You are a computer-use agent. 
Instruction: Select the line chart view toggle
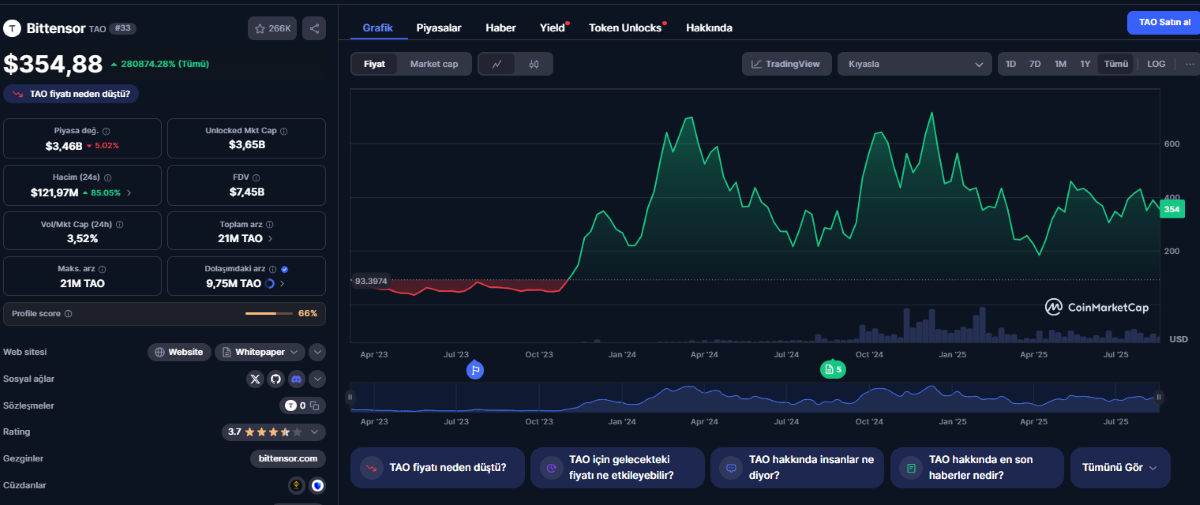(497, 64)
